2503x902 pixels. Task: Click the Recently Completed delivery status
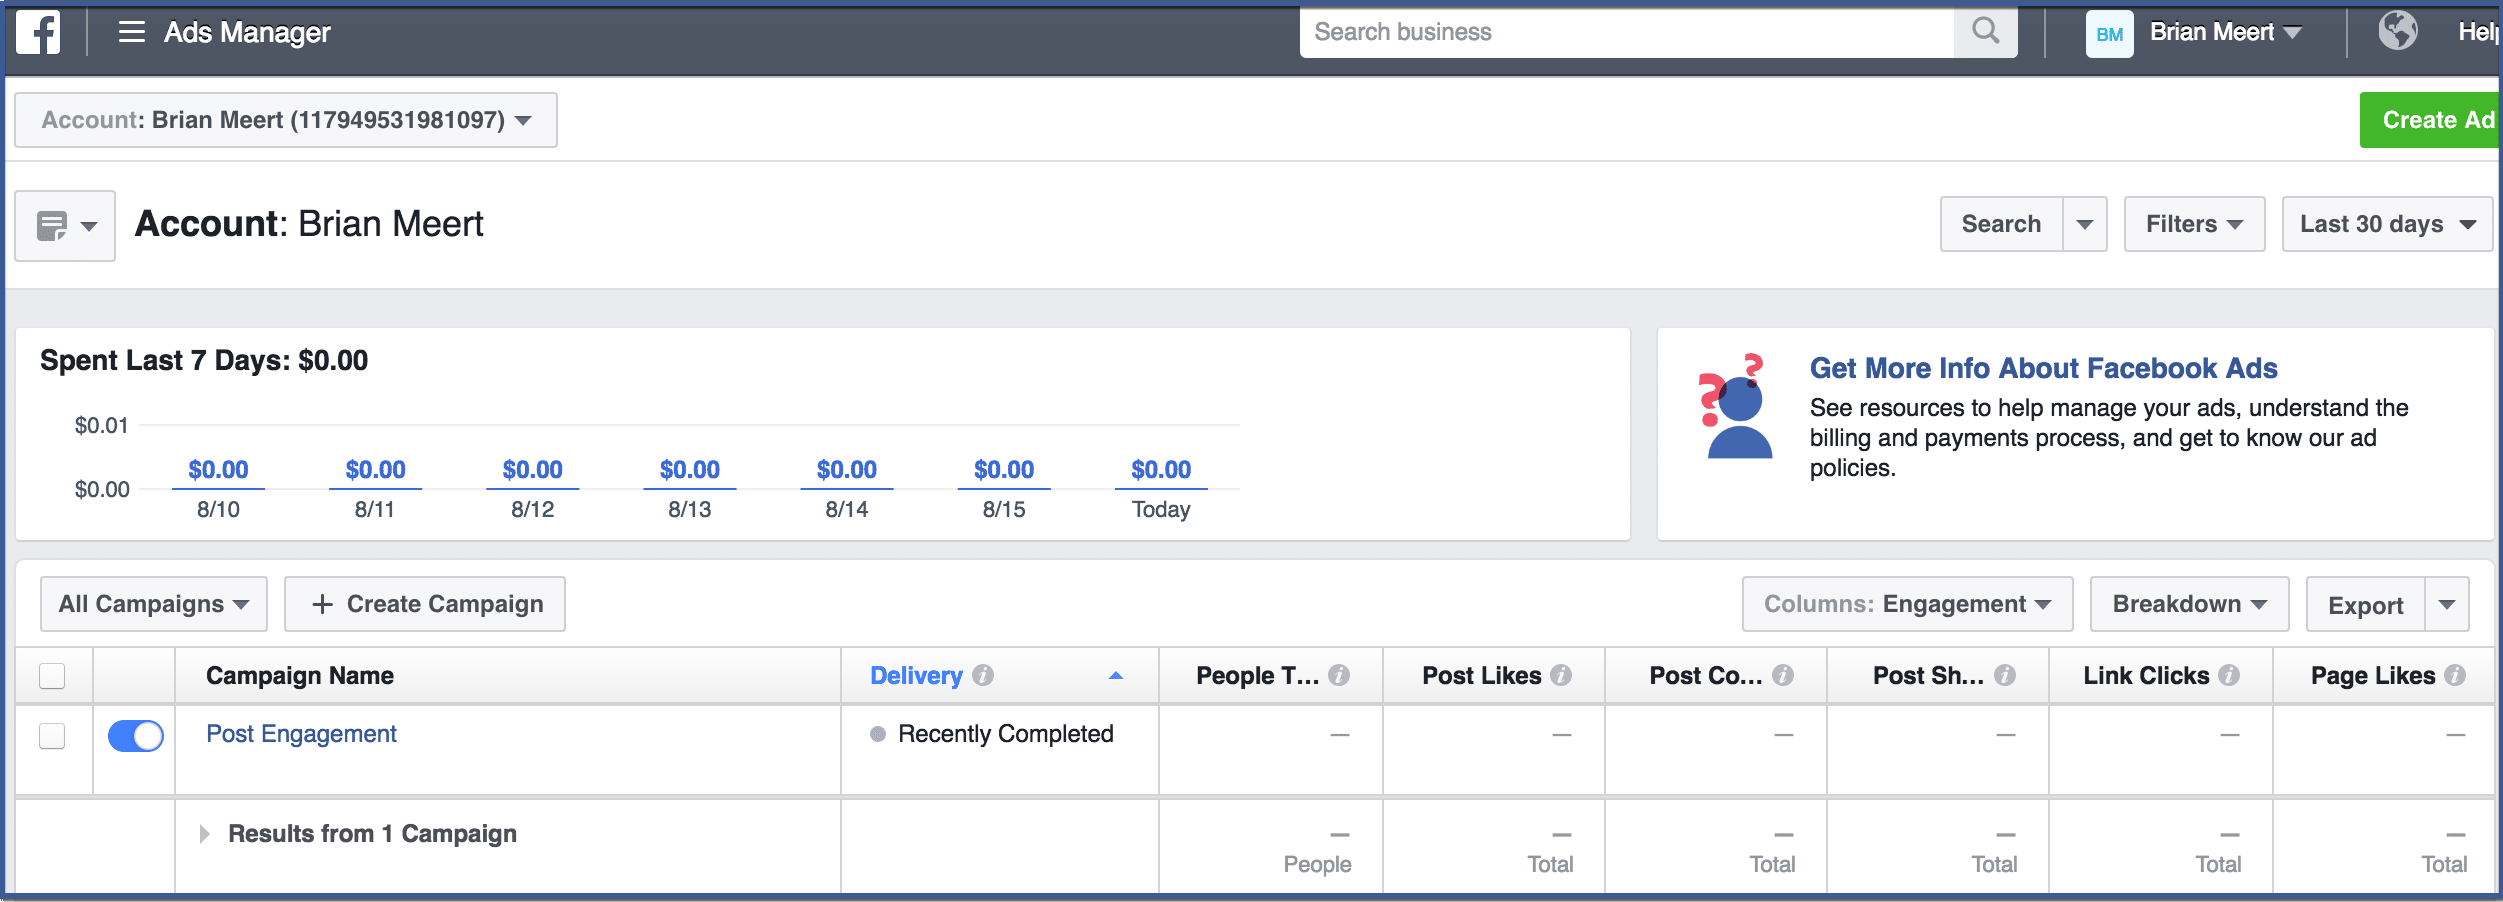pos(1005,734)
